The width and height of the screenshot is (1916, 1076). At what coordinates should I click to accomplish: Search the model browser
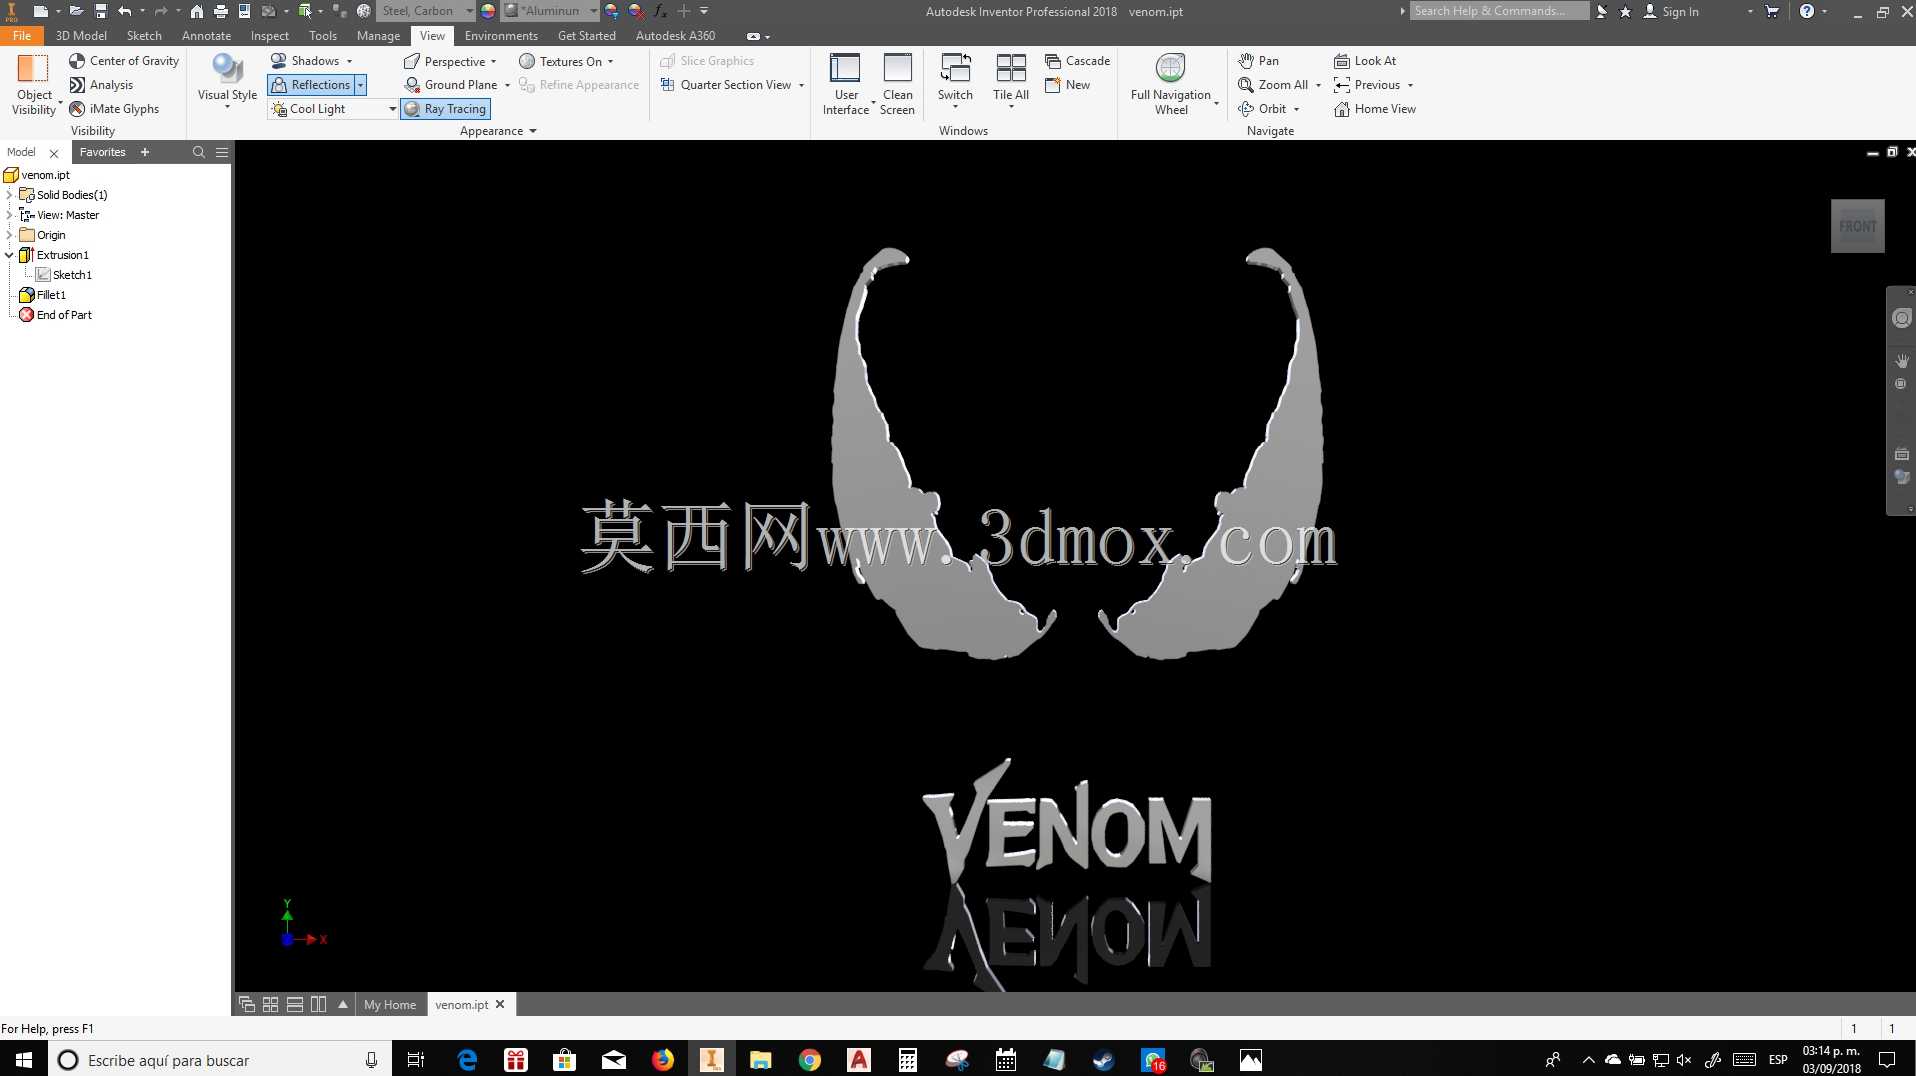click(199, 152)
